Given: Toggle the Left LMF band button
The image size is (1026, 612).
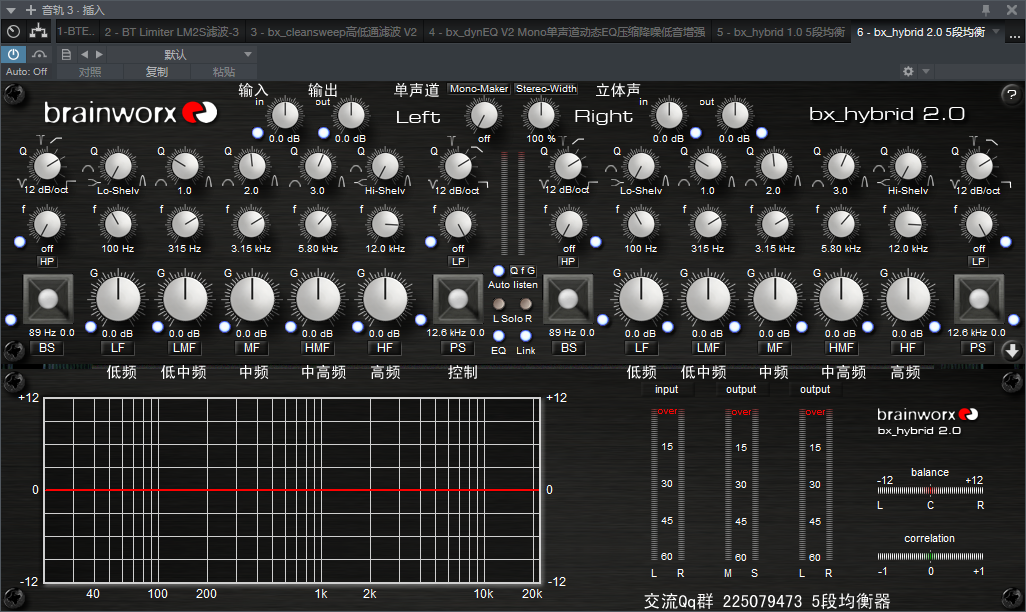Looking at the screenshot, I should click(185, 348).
